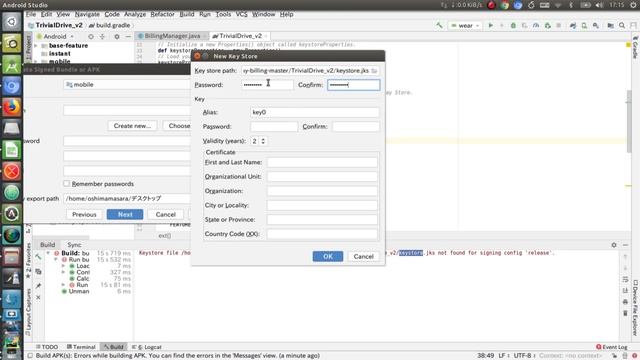
Task: Click the pin tab icon in Build panel
Action: coord(38,286)
